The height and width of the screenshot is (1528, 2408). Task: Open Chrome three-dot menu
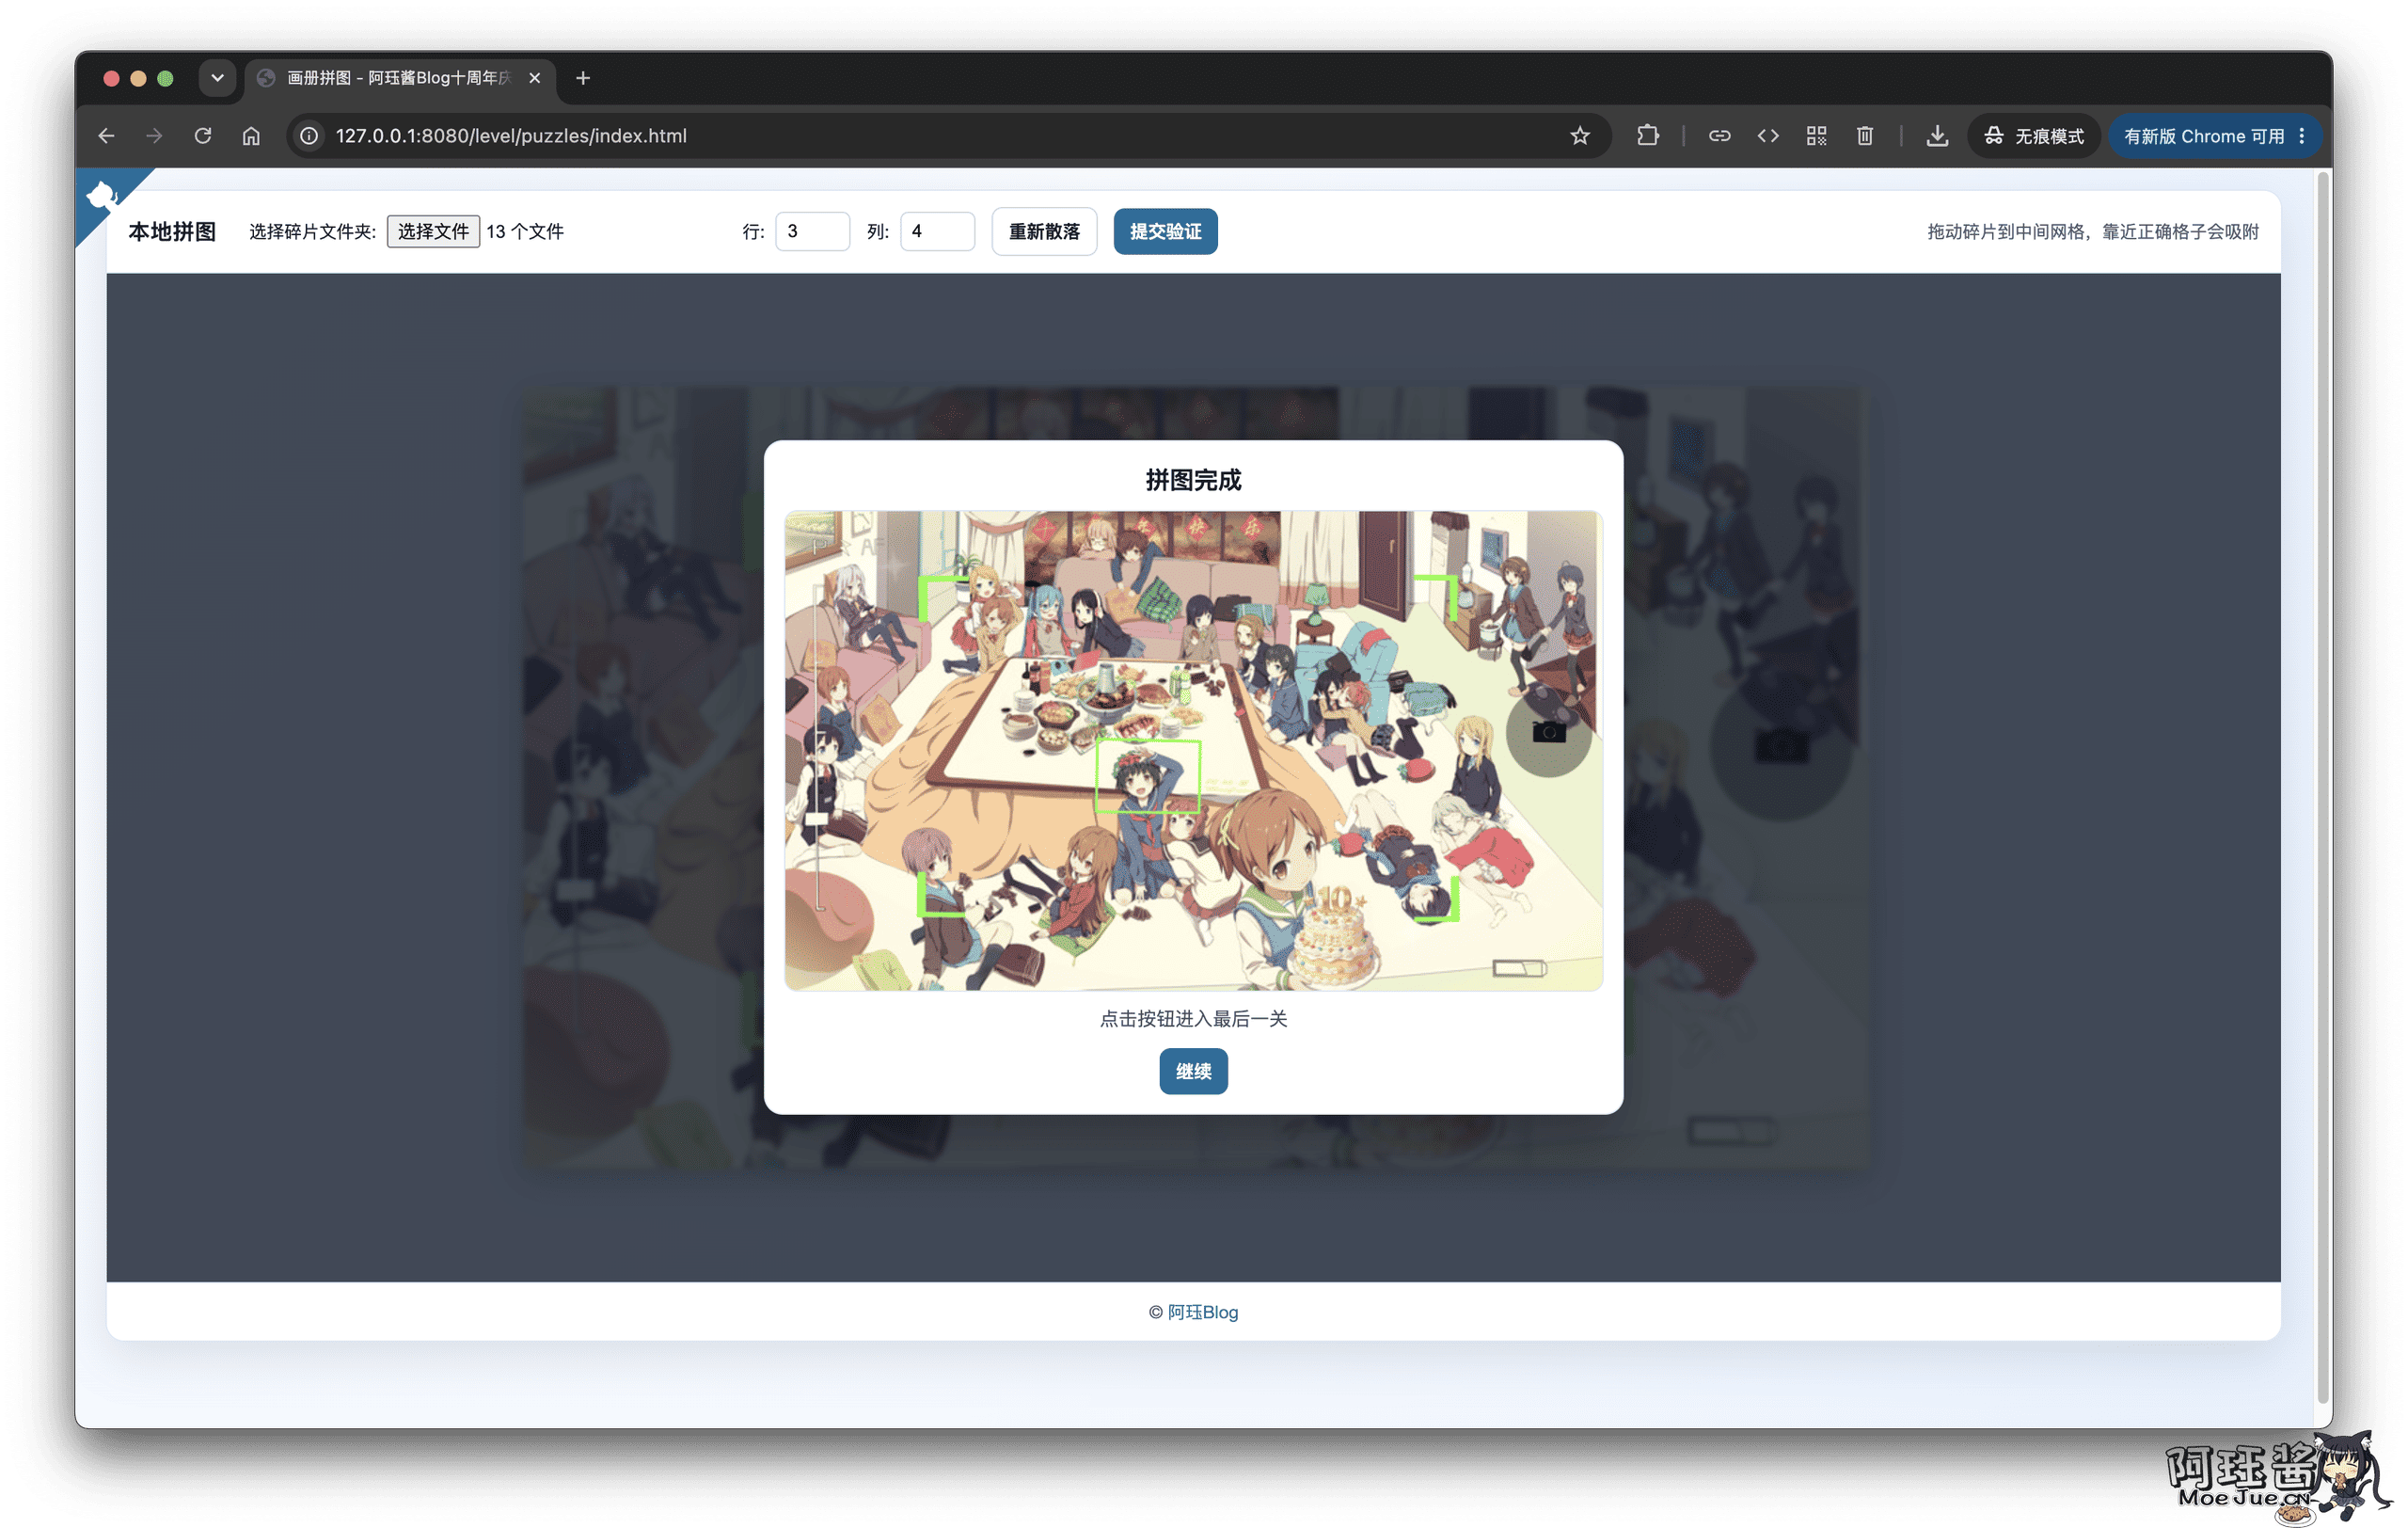(2302, 136)
